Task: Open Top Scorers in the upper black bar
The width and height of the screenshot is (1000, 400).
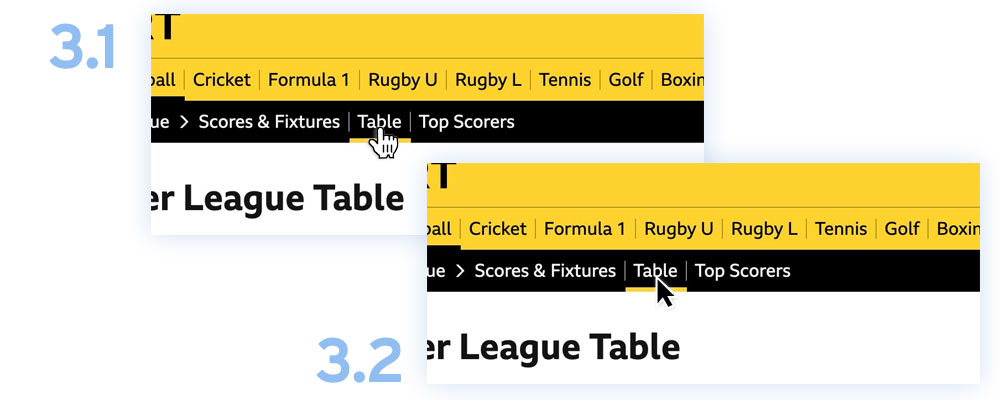Action: click(x=466, y=122)
